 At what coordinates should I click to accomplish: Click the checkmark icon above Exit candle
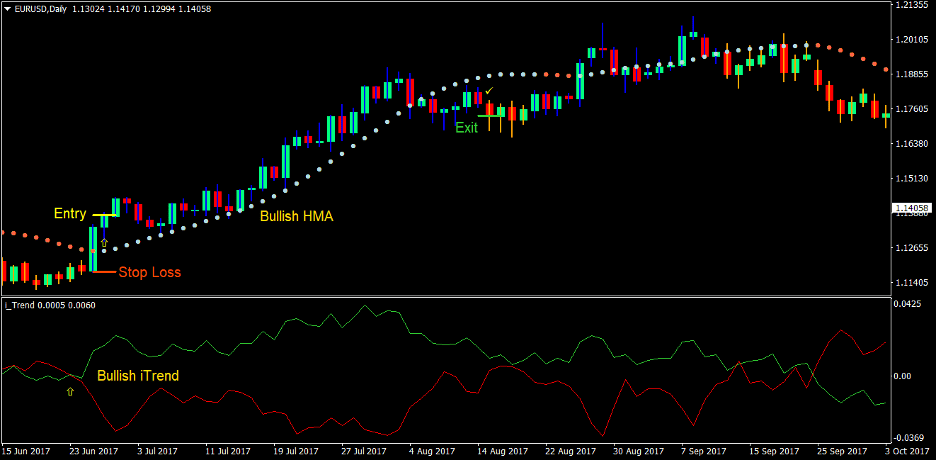(x=489, y=91)
